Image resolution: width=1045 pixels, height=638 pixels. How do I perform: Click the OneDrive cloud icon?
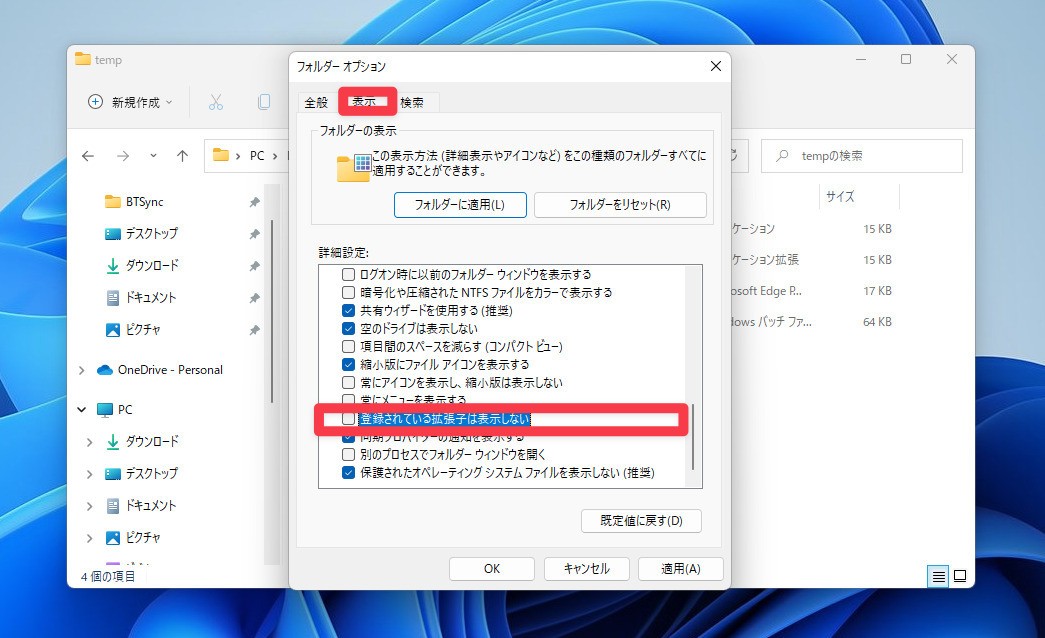[105, 370]
